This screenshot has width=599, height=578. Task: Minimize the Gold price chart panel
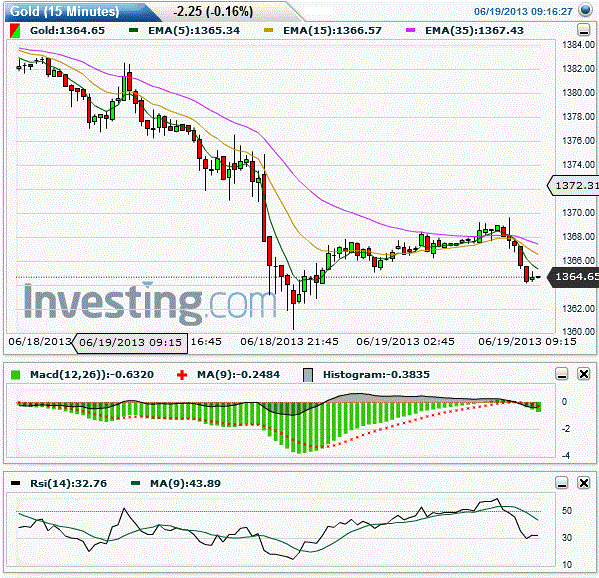(x=583, y=29)
